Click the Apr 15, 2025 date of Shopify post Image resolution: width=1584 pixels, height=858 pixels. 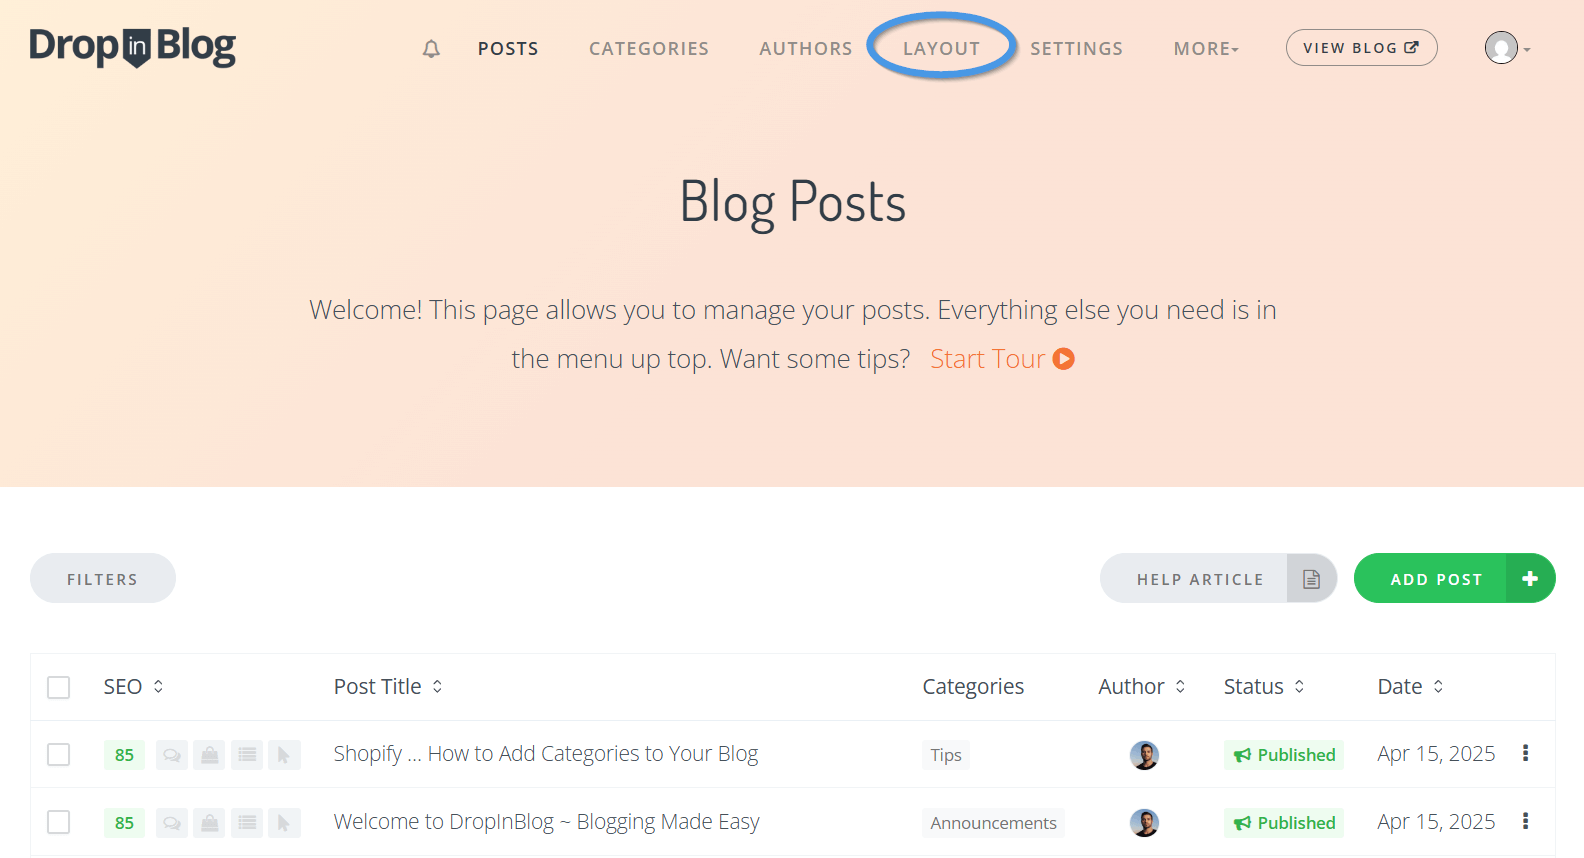pyautogui.click(x=1436, y=754)
